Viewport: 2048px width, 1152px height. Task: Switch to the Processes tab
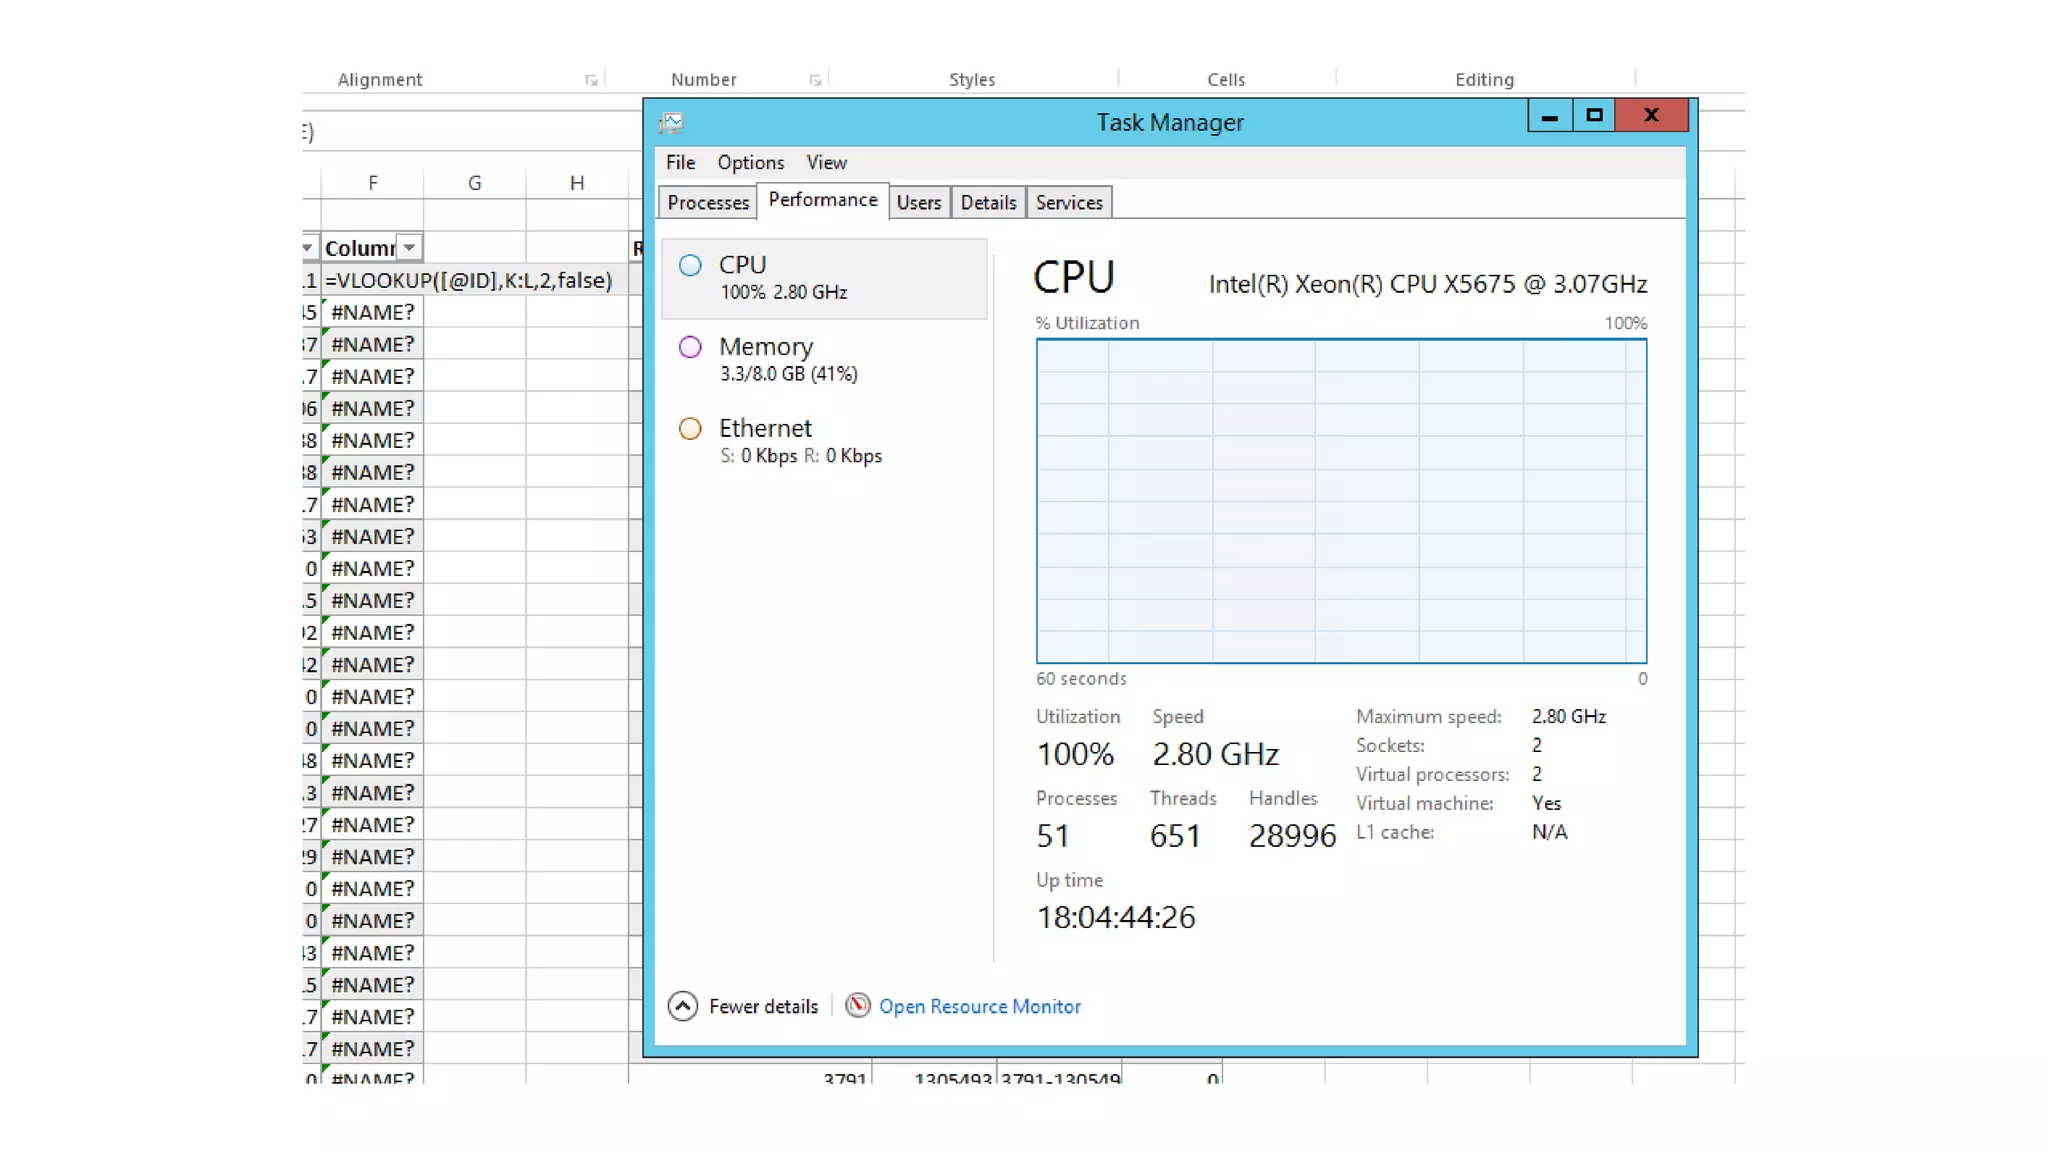(x=708, y=202)
